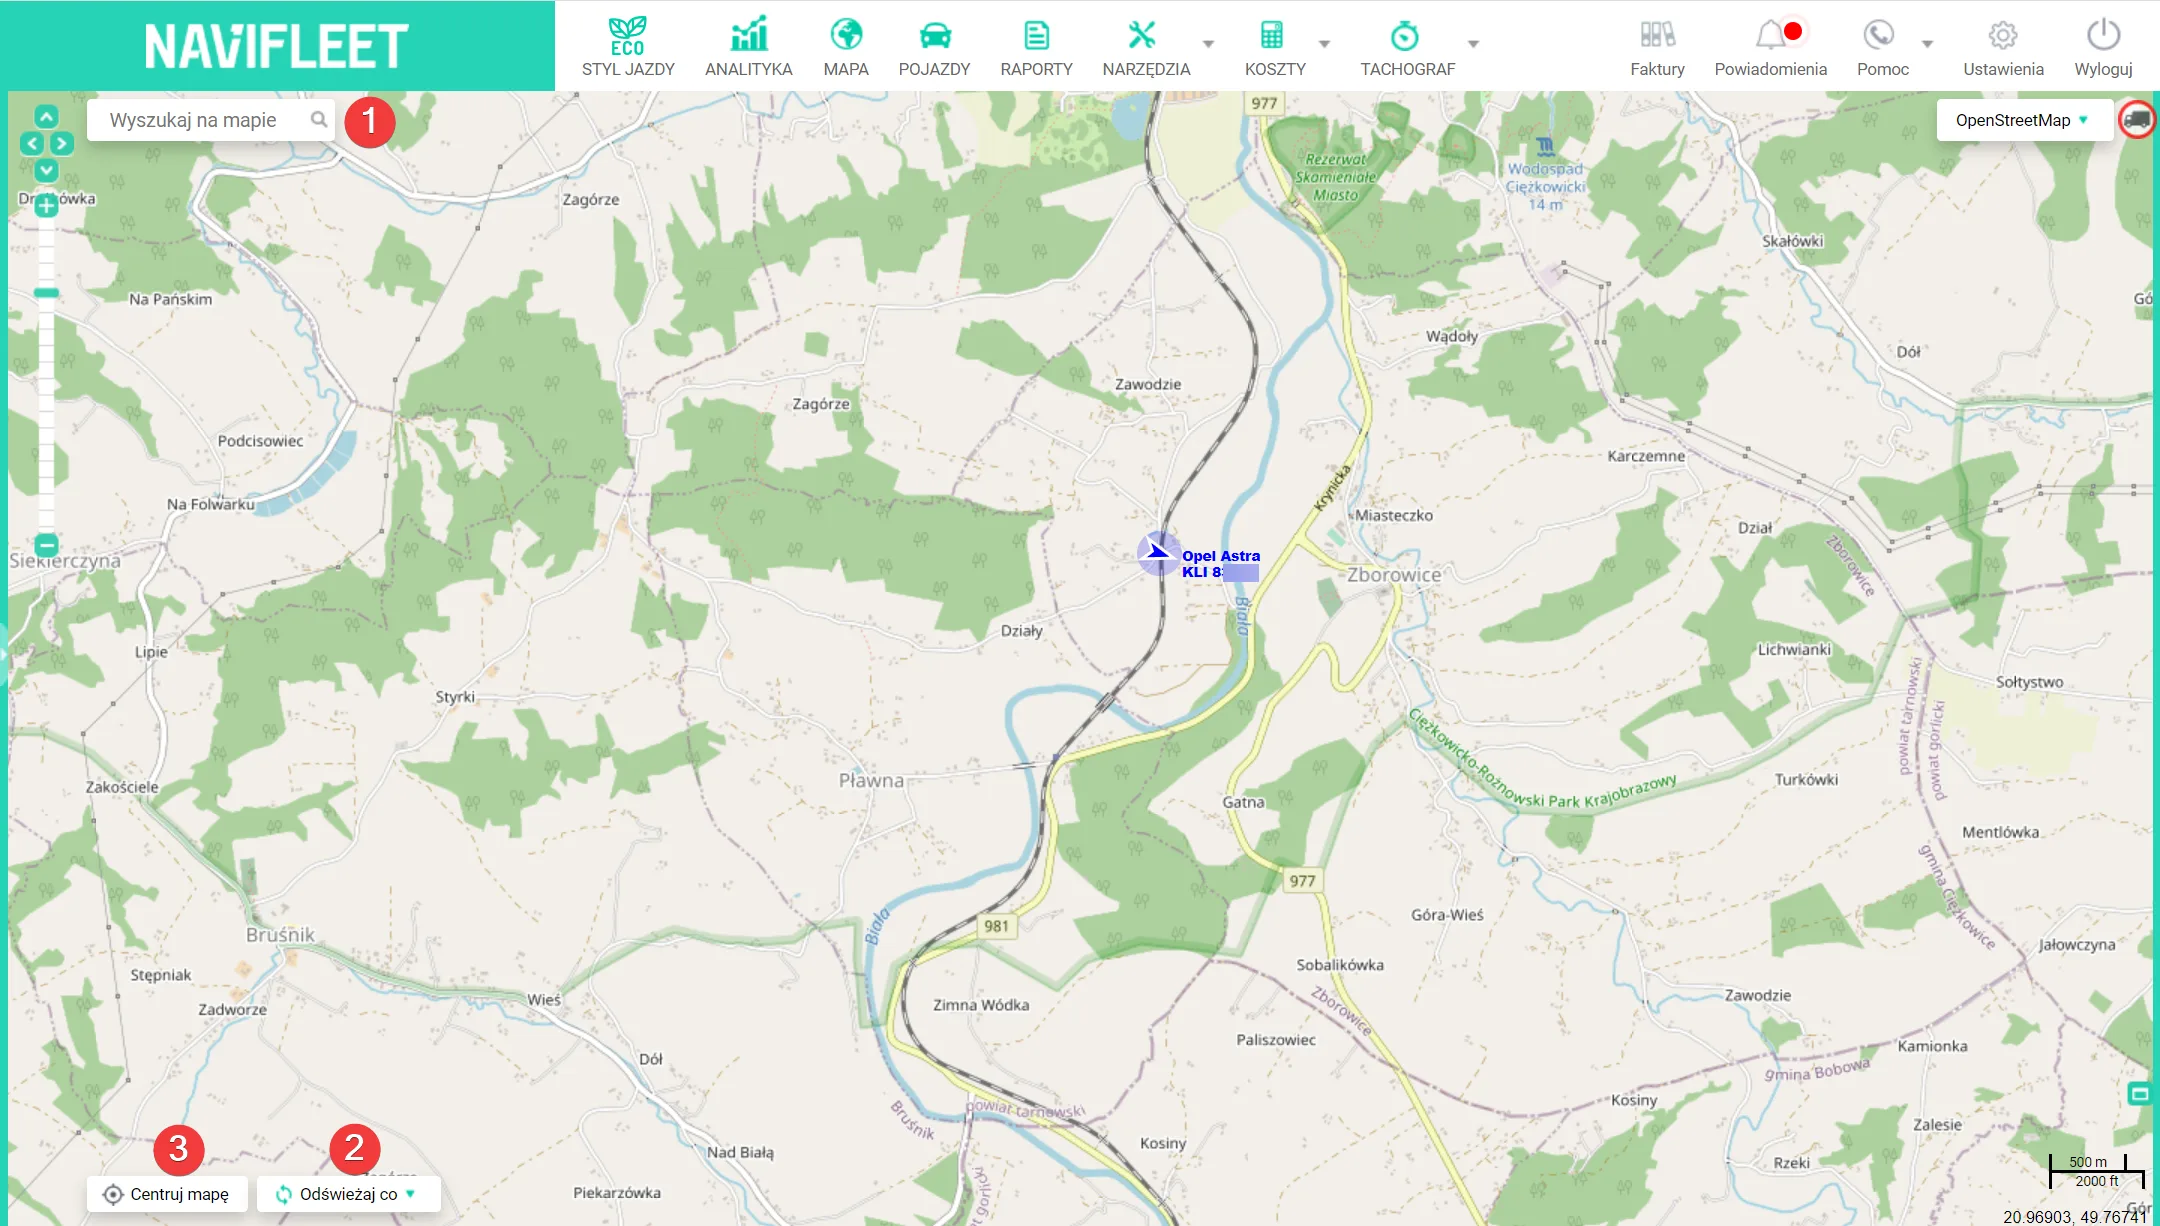Open Faktury invoices

[1657, 46]
